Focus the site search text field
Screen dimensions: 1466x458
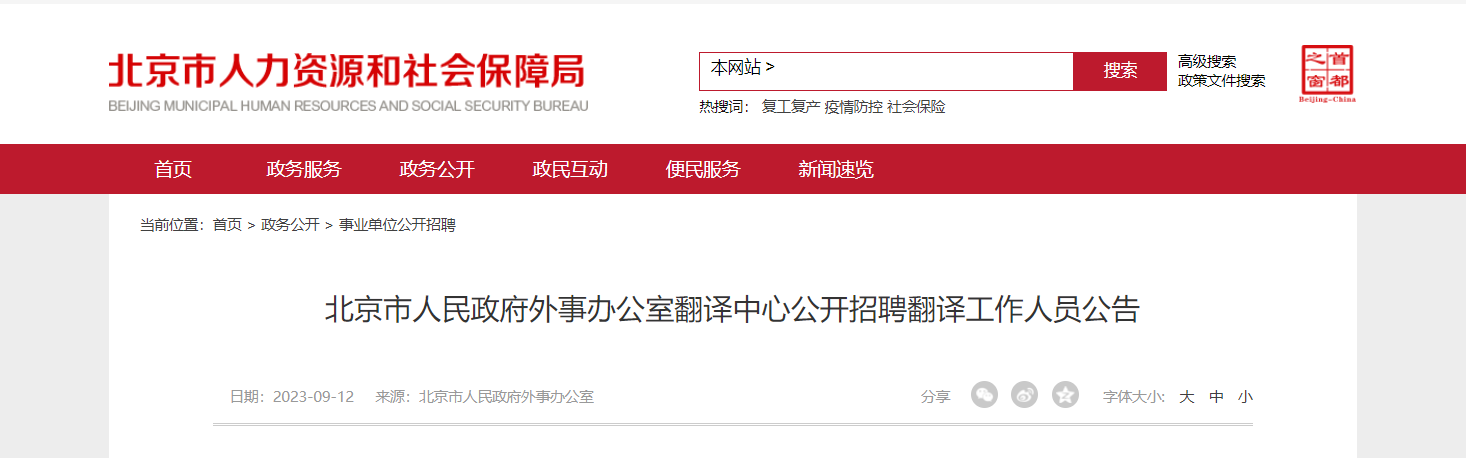923,71
